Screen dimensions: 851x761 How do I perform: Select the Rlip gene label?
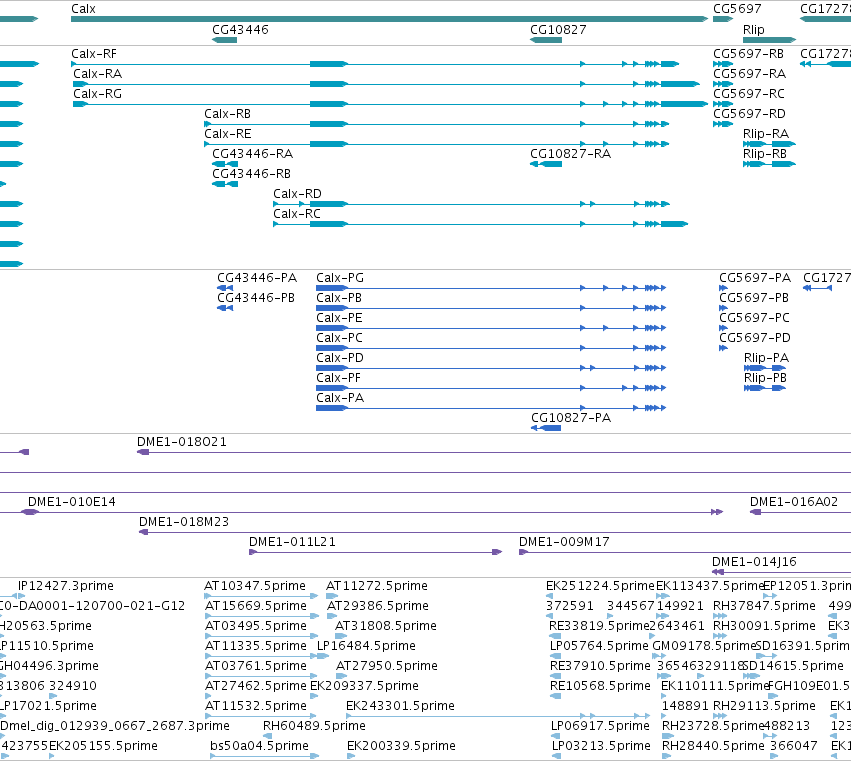coord(753,29)
